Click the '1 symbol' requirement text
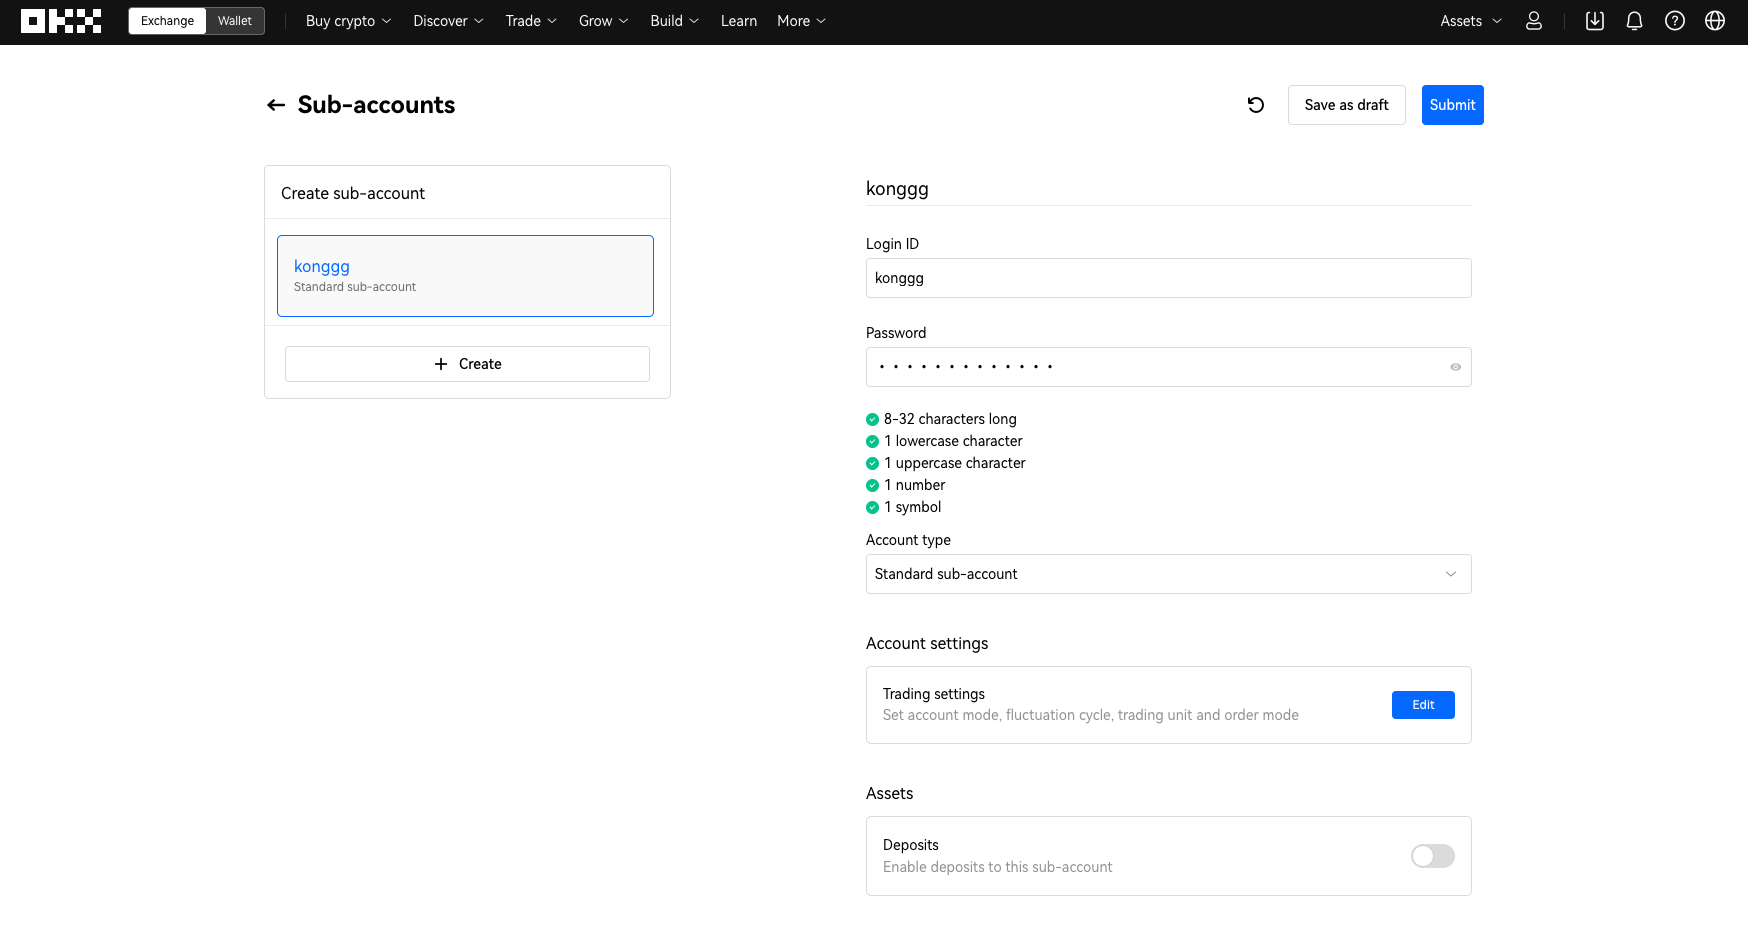The height and width of the screenshot is (927, 1748). pyautogui.click(x=912, y=507)
